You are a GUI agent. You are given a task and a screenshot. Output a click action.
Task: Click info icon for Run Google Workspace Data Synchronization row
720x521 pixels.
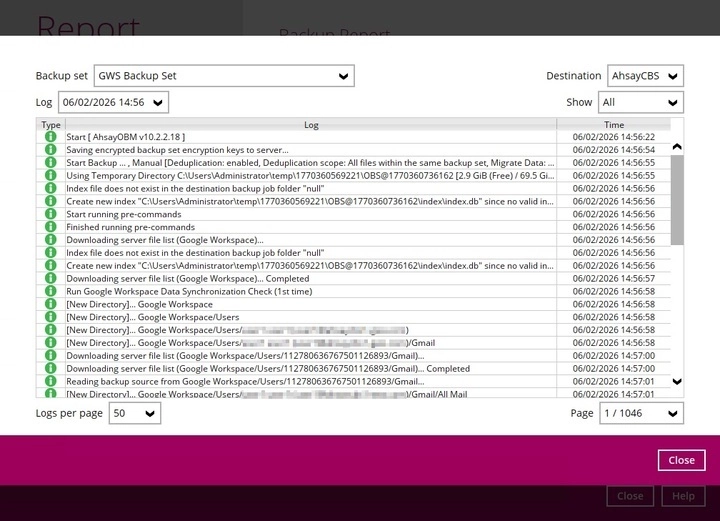point(51,291)
